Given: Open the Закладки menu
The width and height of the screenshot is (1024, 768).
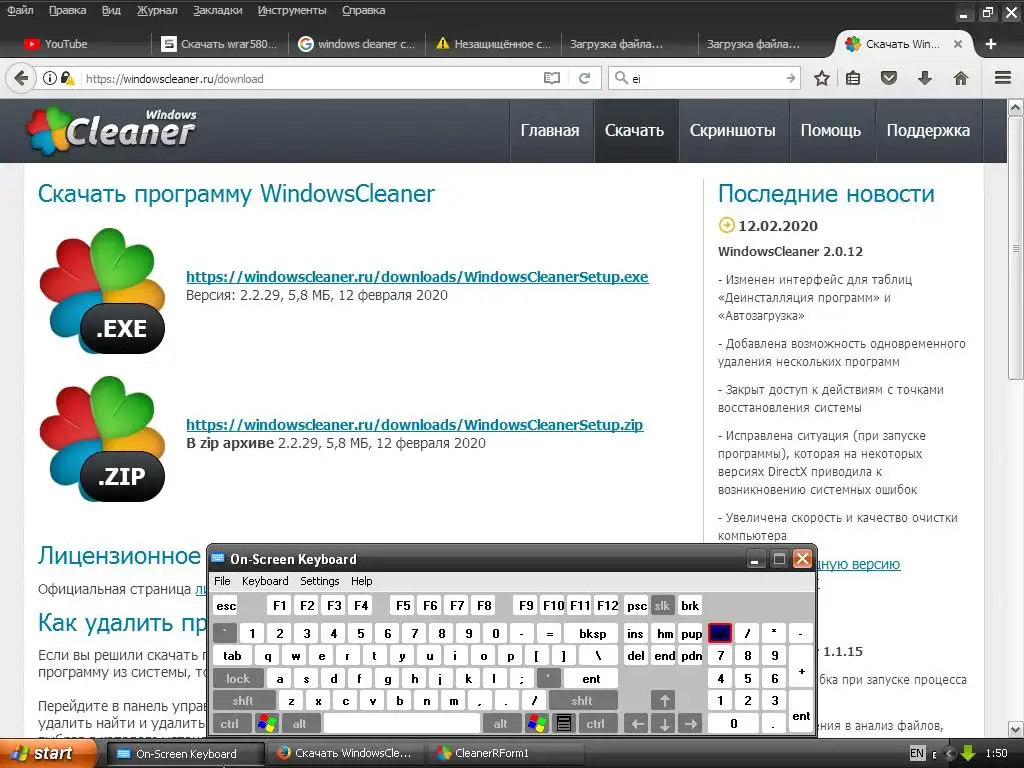Looking at the screenshot, I should [217, 10].
